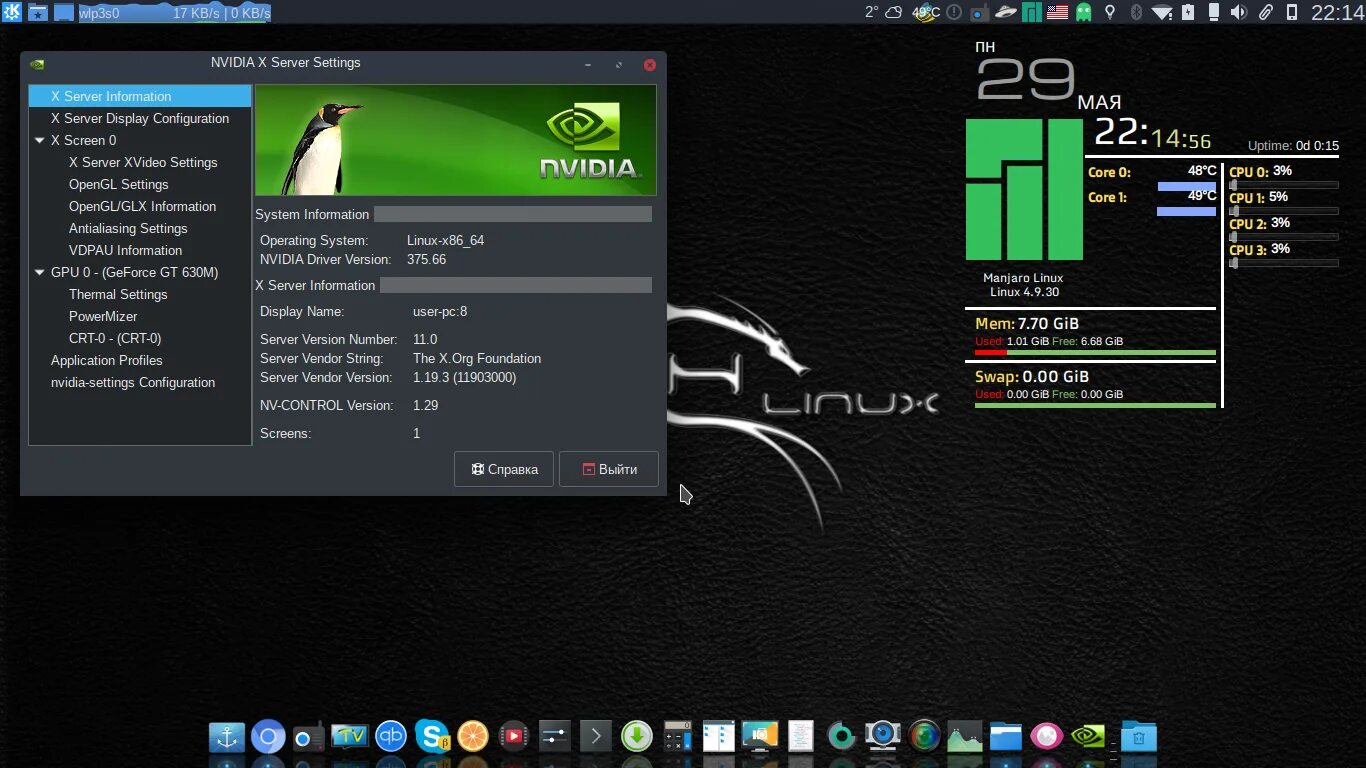Open qBittorrent from the dock
1366x768 pixels.
click(391, 738)
